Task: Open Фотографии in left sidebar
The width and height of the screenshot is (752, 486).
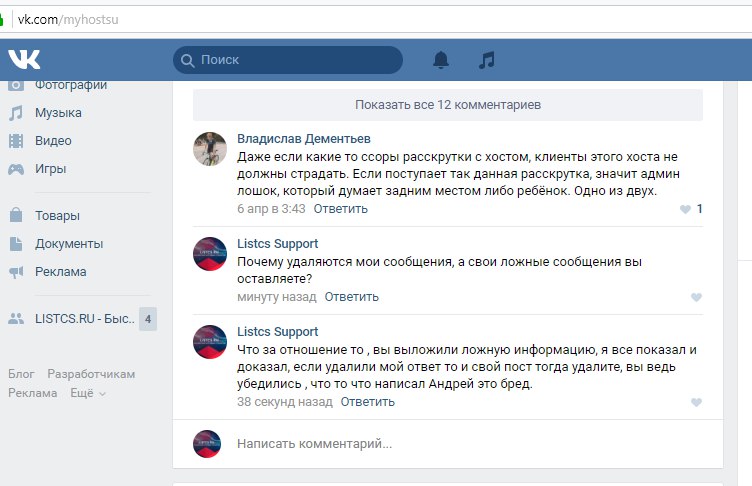Action: point(71,85)
